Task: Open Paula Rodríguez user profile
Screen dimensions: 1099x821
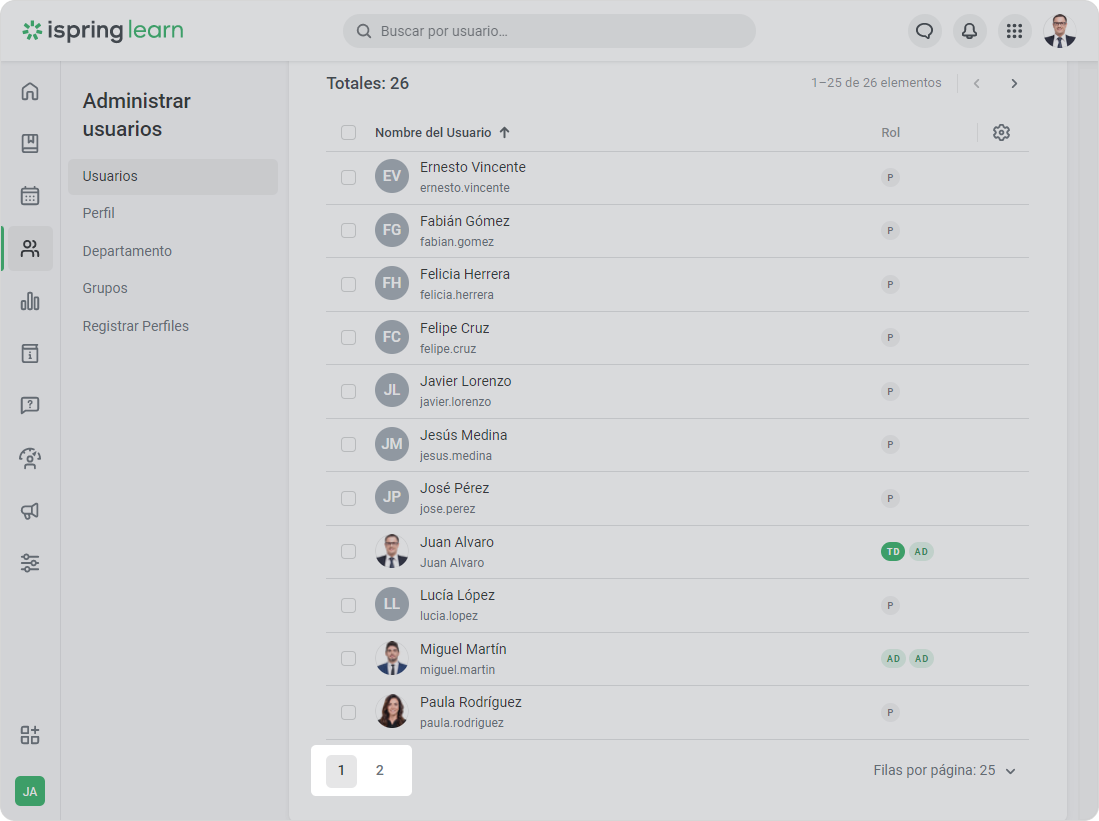Action: (470, 703)
